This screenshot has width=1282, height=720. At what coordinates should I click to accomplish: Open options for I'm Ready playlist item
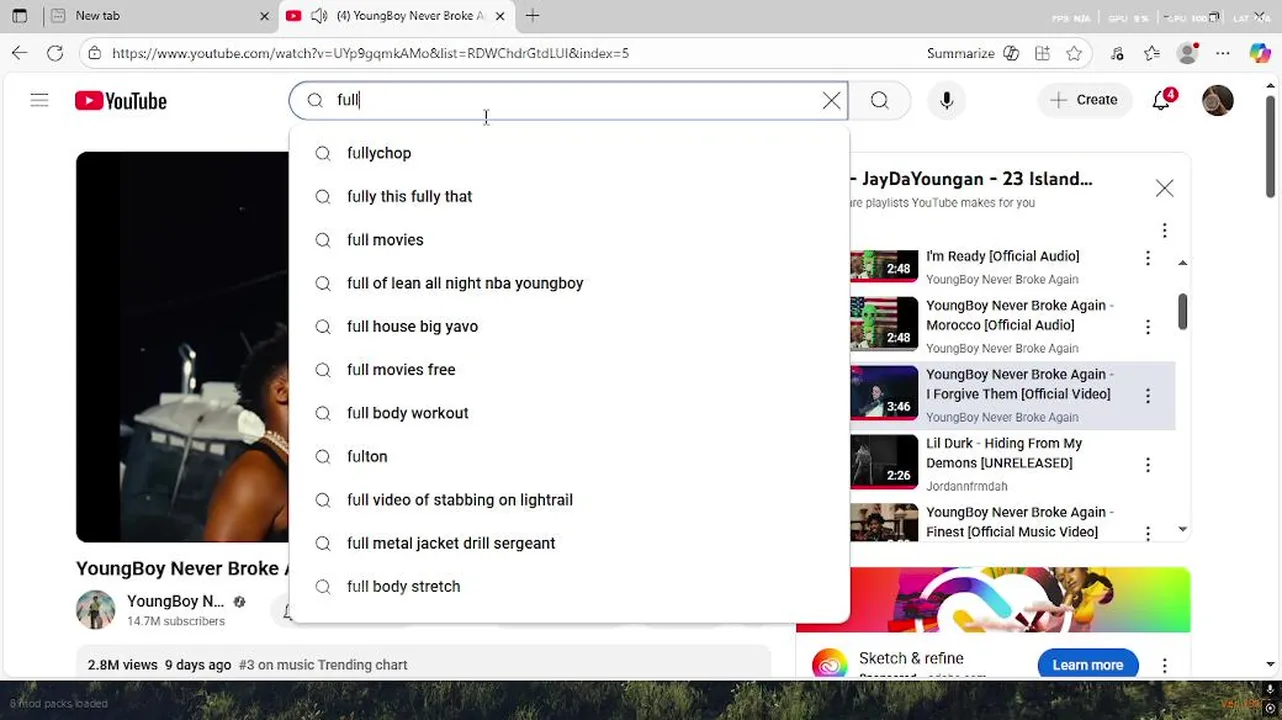(1148, 259)
